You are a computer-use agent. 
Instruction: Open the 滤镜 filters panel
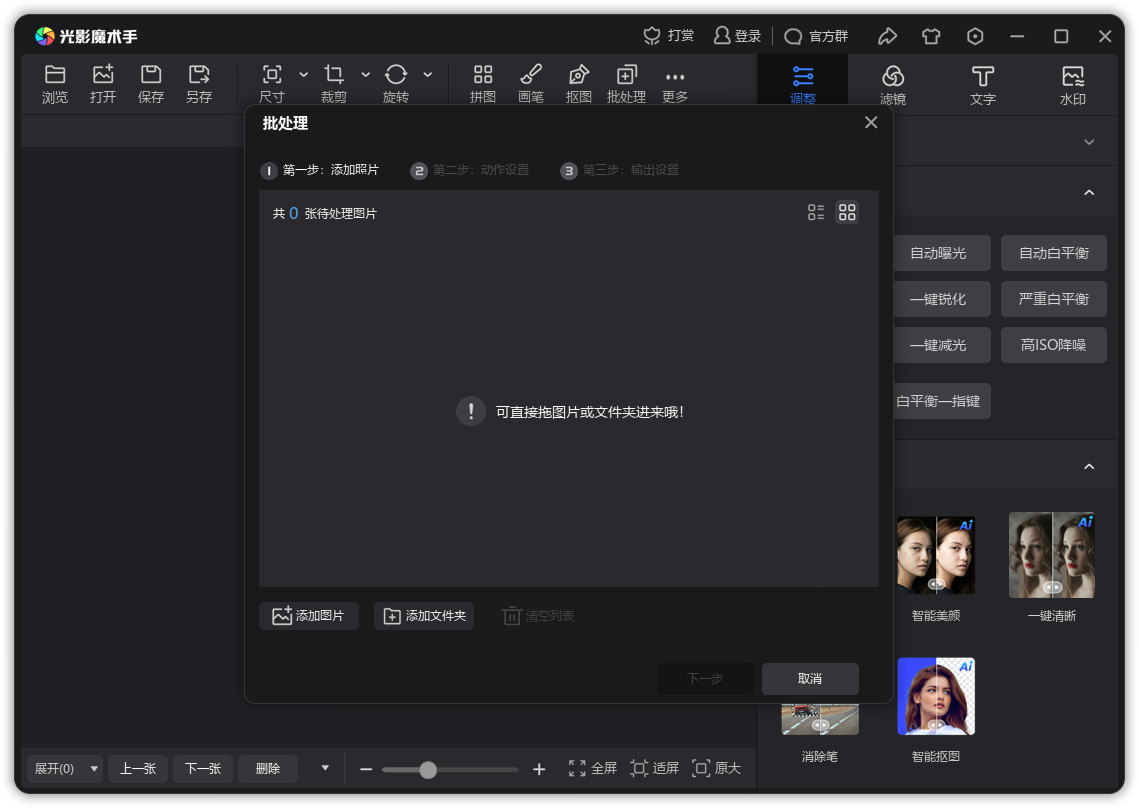pyautogui.click(x=892, y=83)
